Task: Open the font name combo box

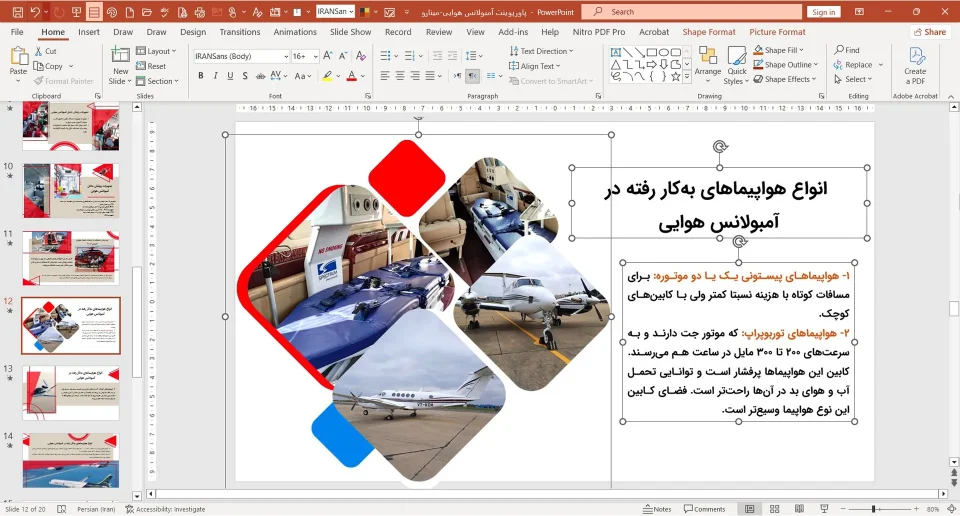Action: pyautogui.click(x=241, y=56)
